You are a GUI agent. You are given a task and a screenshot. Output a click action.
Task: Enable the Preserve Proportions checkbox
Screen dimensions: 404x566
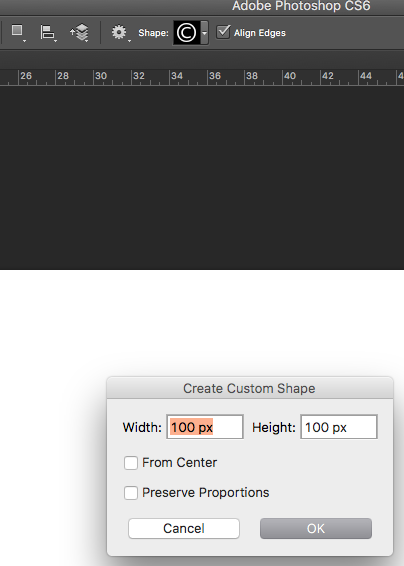click(x=131, y=493)
